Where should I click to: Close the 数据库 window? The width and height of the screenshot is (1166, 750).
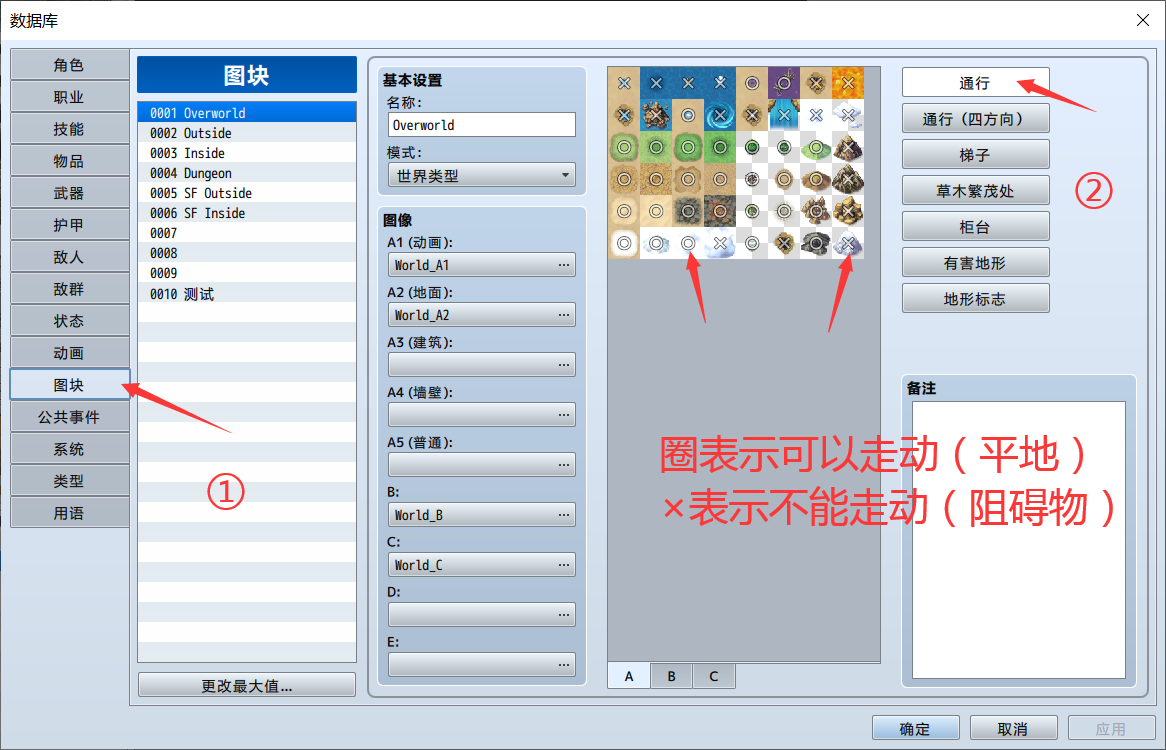coord(1143,20)
